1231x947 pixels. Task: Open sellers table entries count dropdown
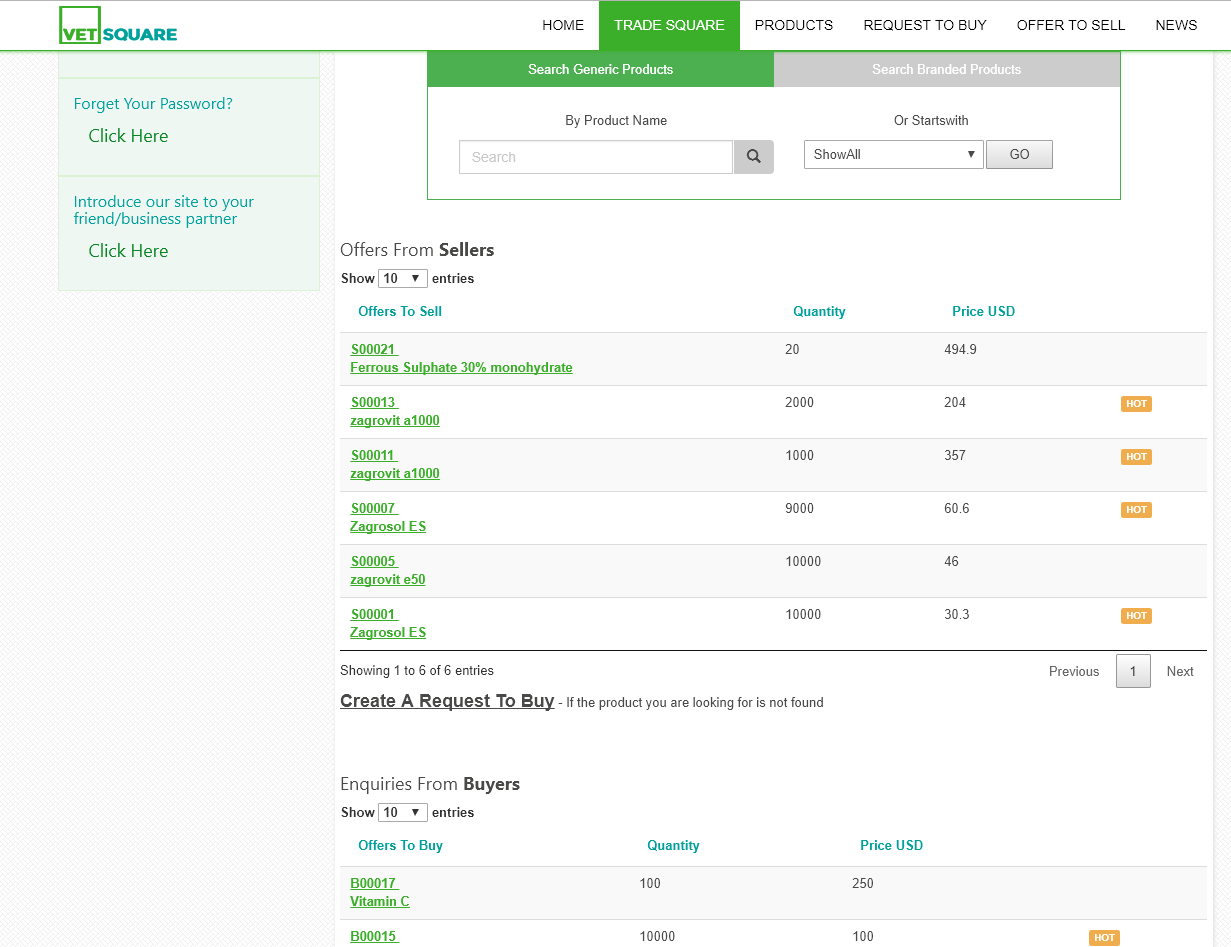[x=403, y=279]
